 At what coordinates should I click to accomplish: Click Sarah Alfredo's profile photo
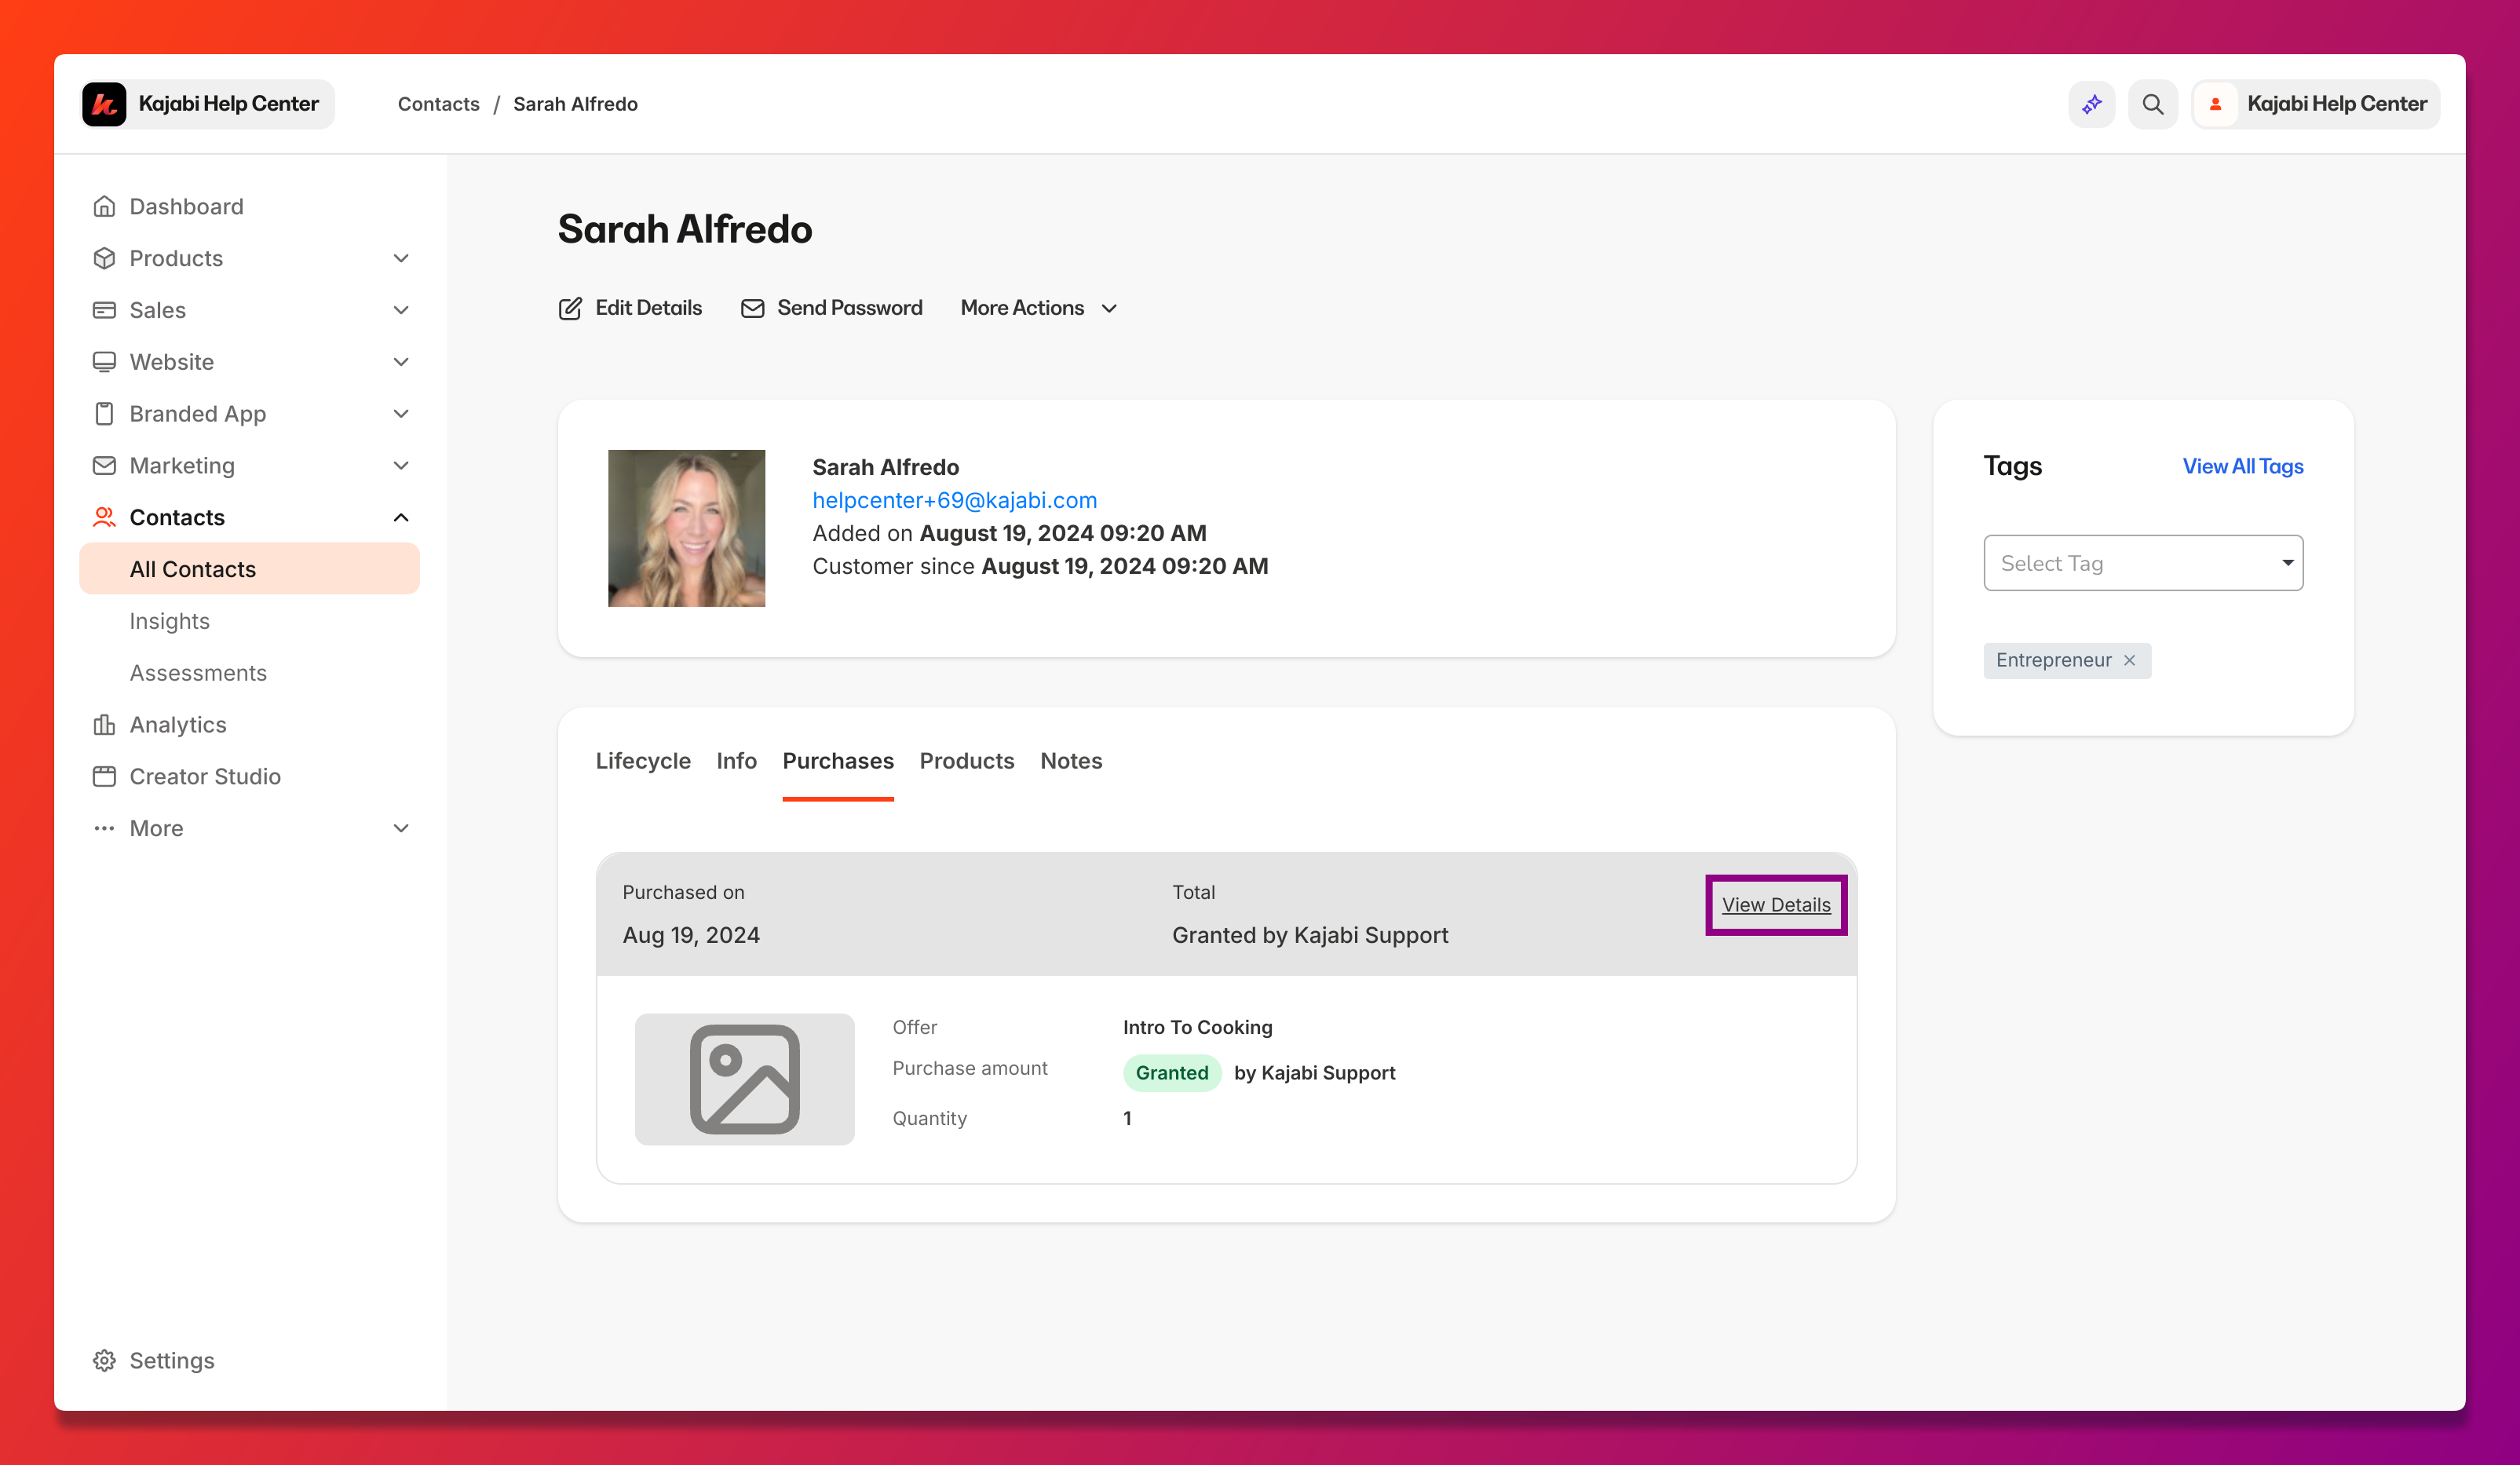686,528
